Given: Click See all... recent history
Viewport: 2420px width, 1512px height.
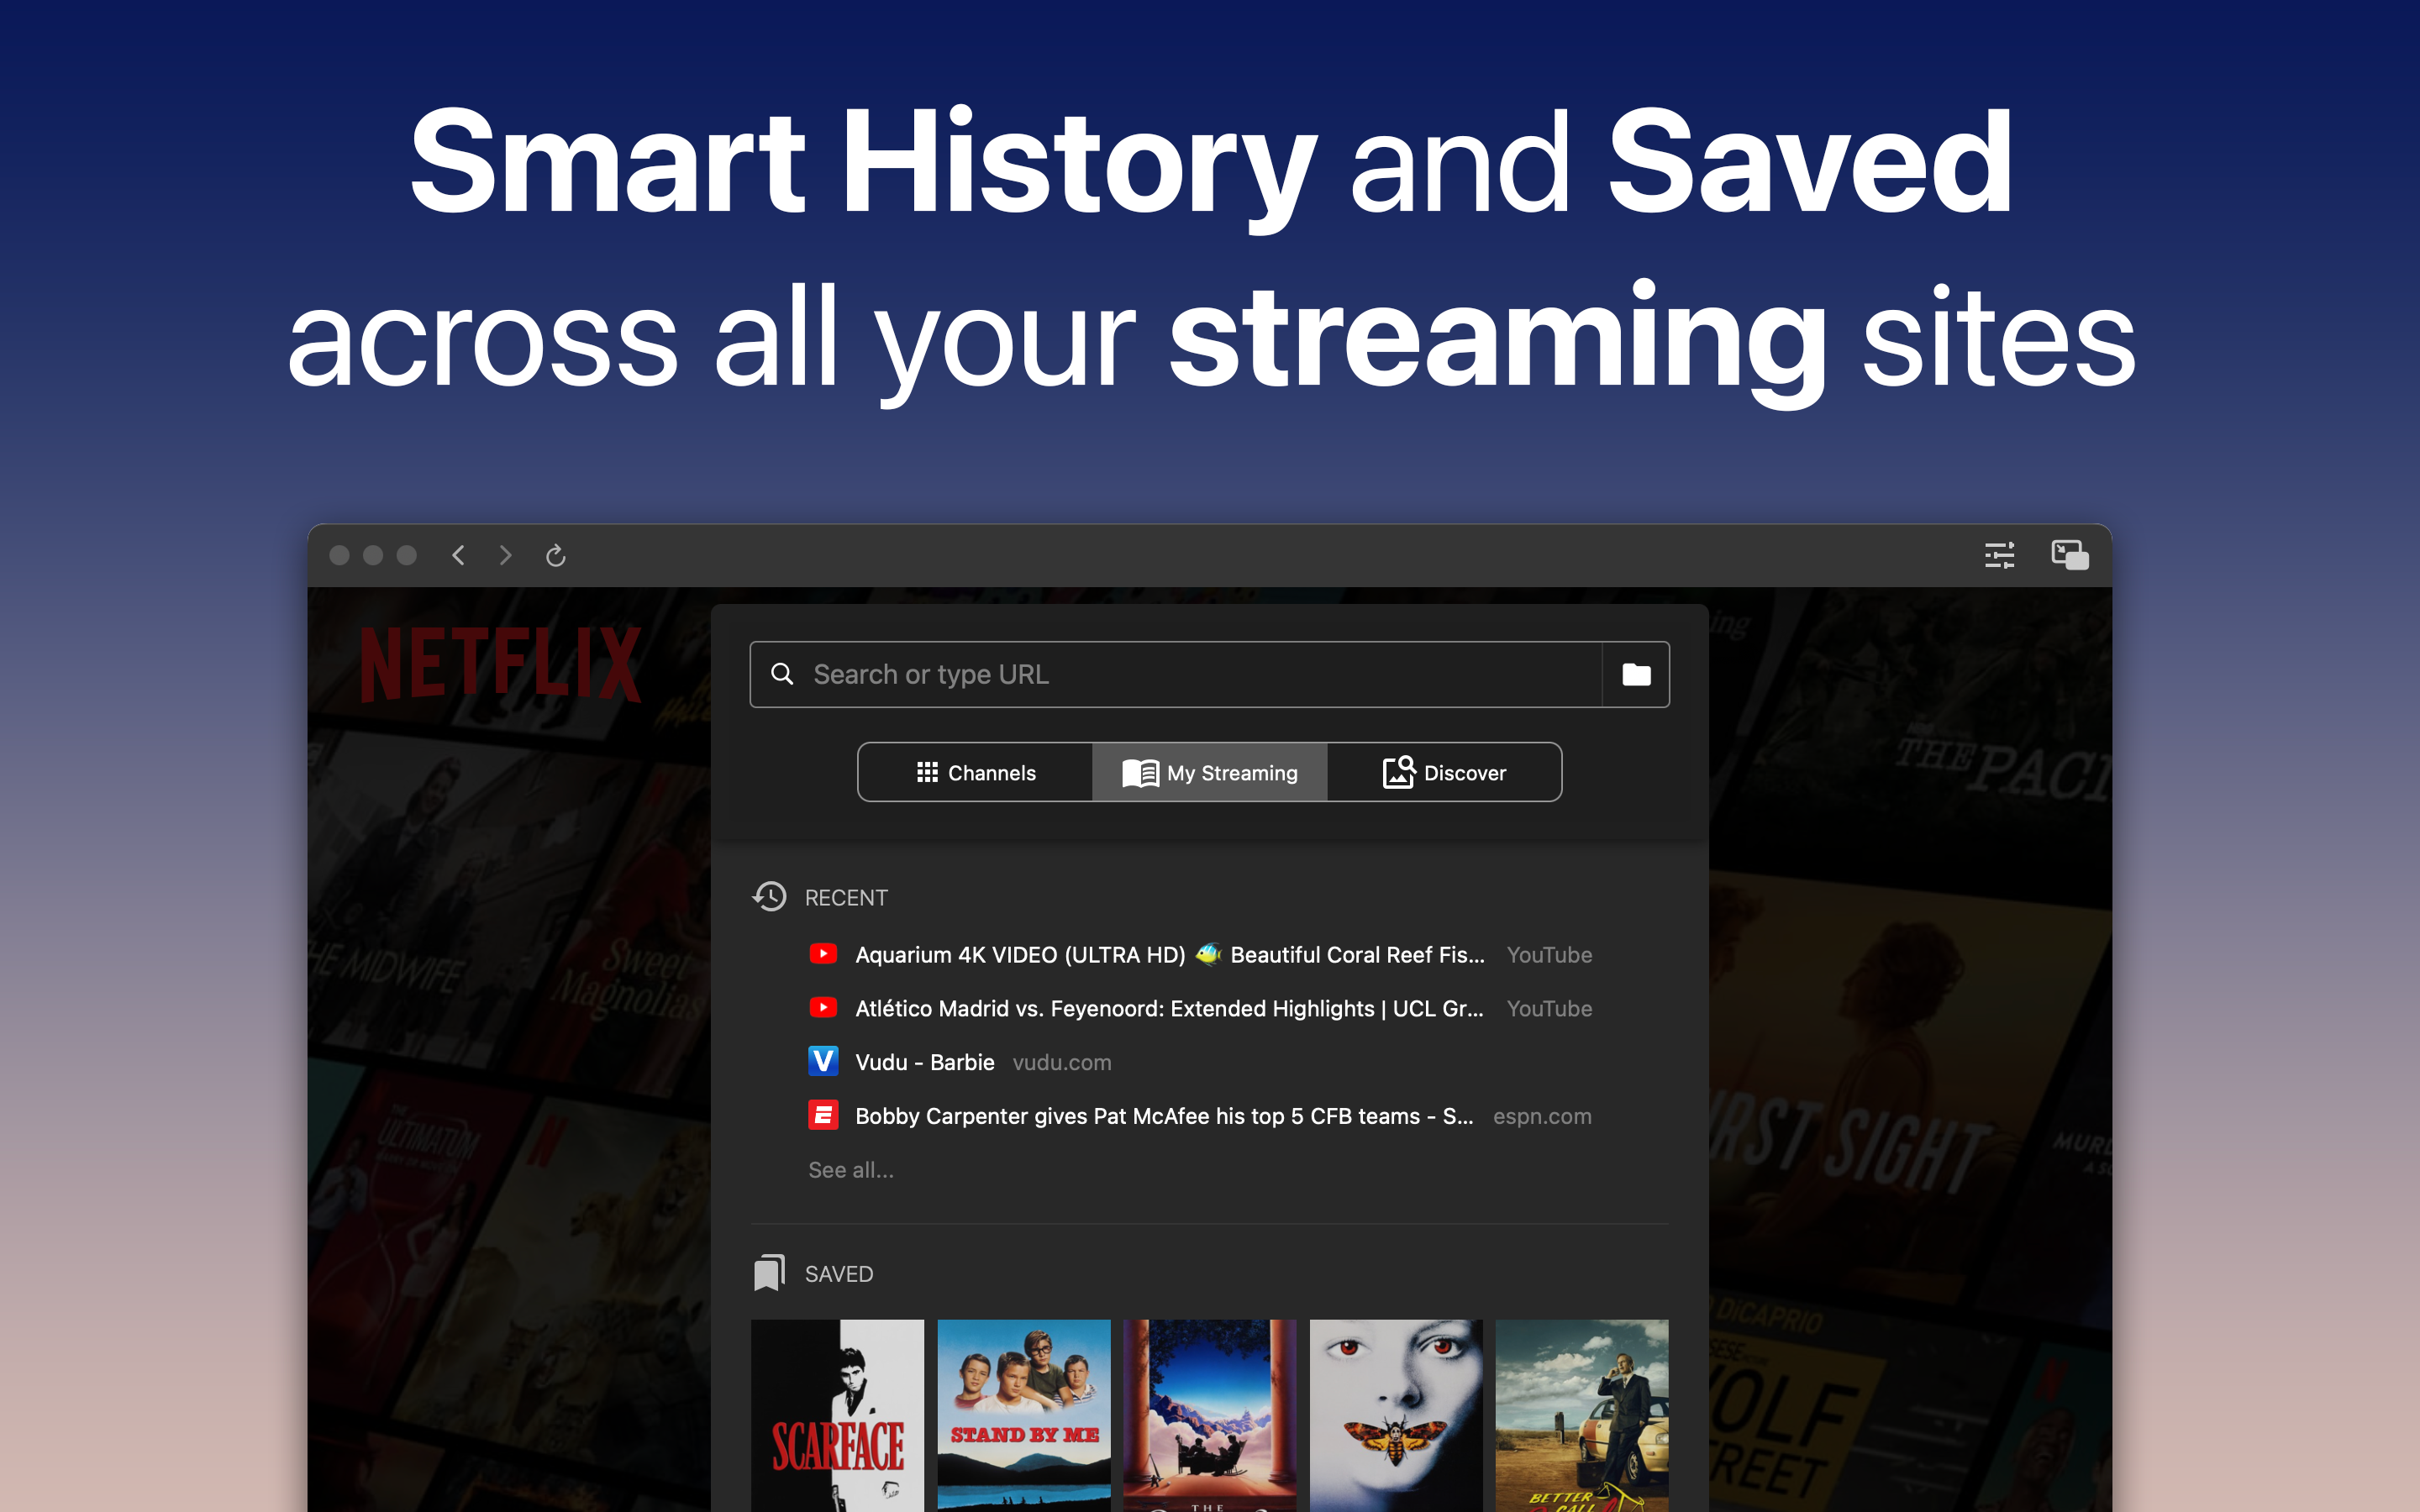Looking at the screenshot, I should coord(851,1170).
